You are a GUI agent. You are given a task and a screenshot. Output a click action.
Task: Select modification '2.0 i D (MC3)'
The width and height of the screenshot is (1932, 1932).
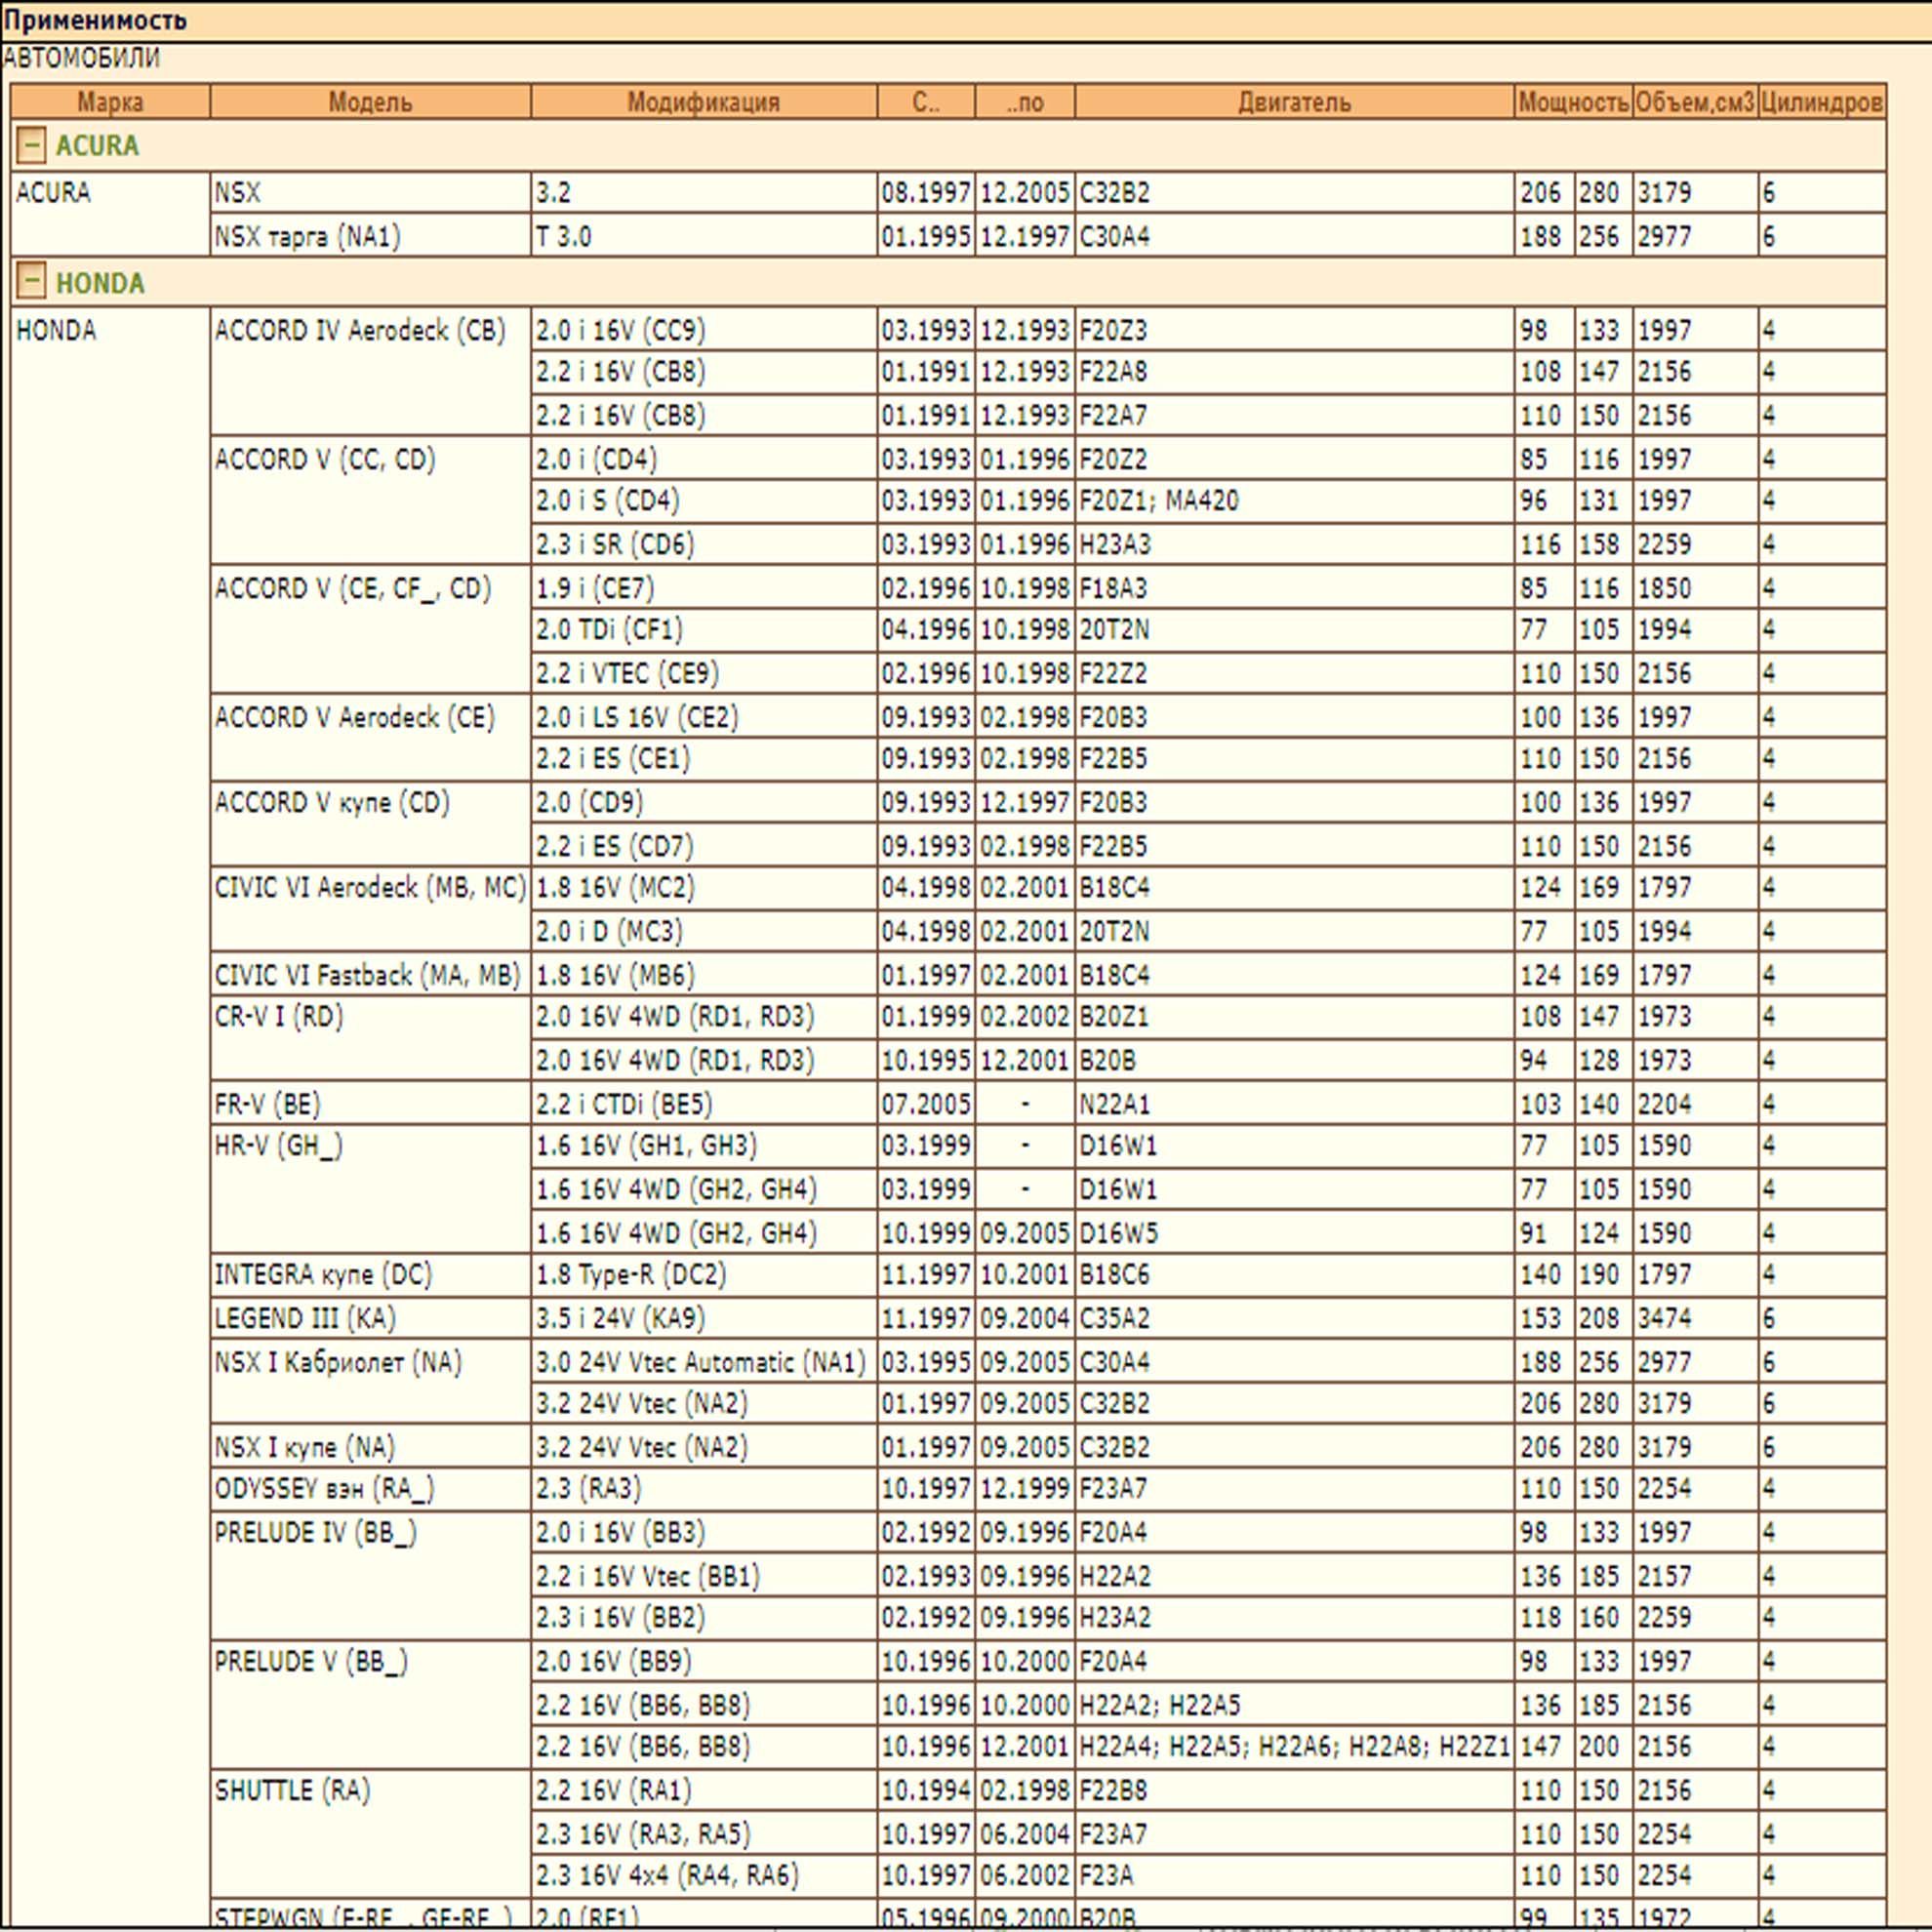click(703, 931)
